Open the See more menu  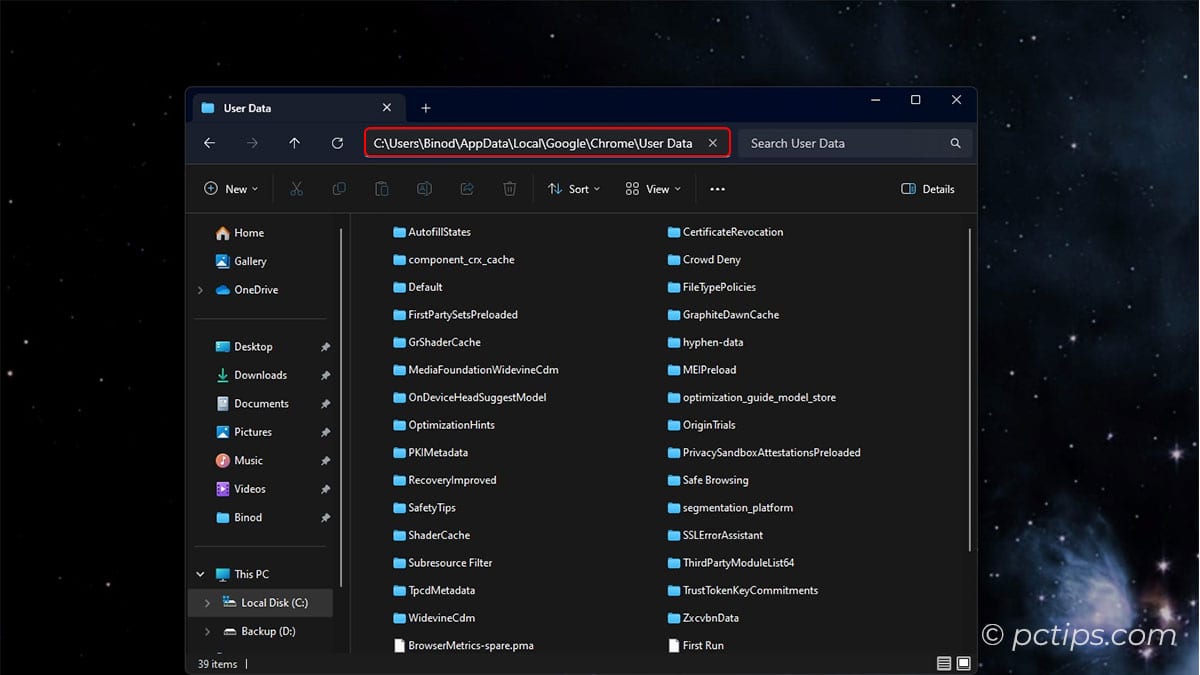point(716,188)
